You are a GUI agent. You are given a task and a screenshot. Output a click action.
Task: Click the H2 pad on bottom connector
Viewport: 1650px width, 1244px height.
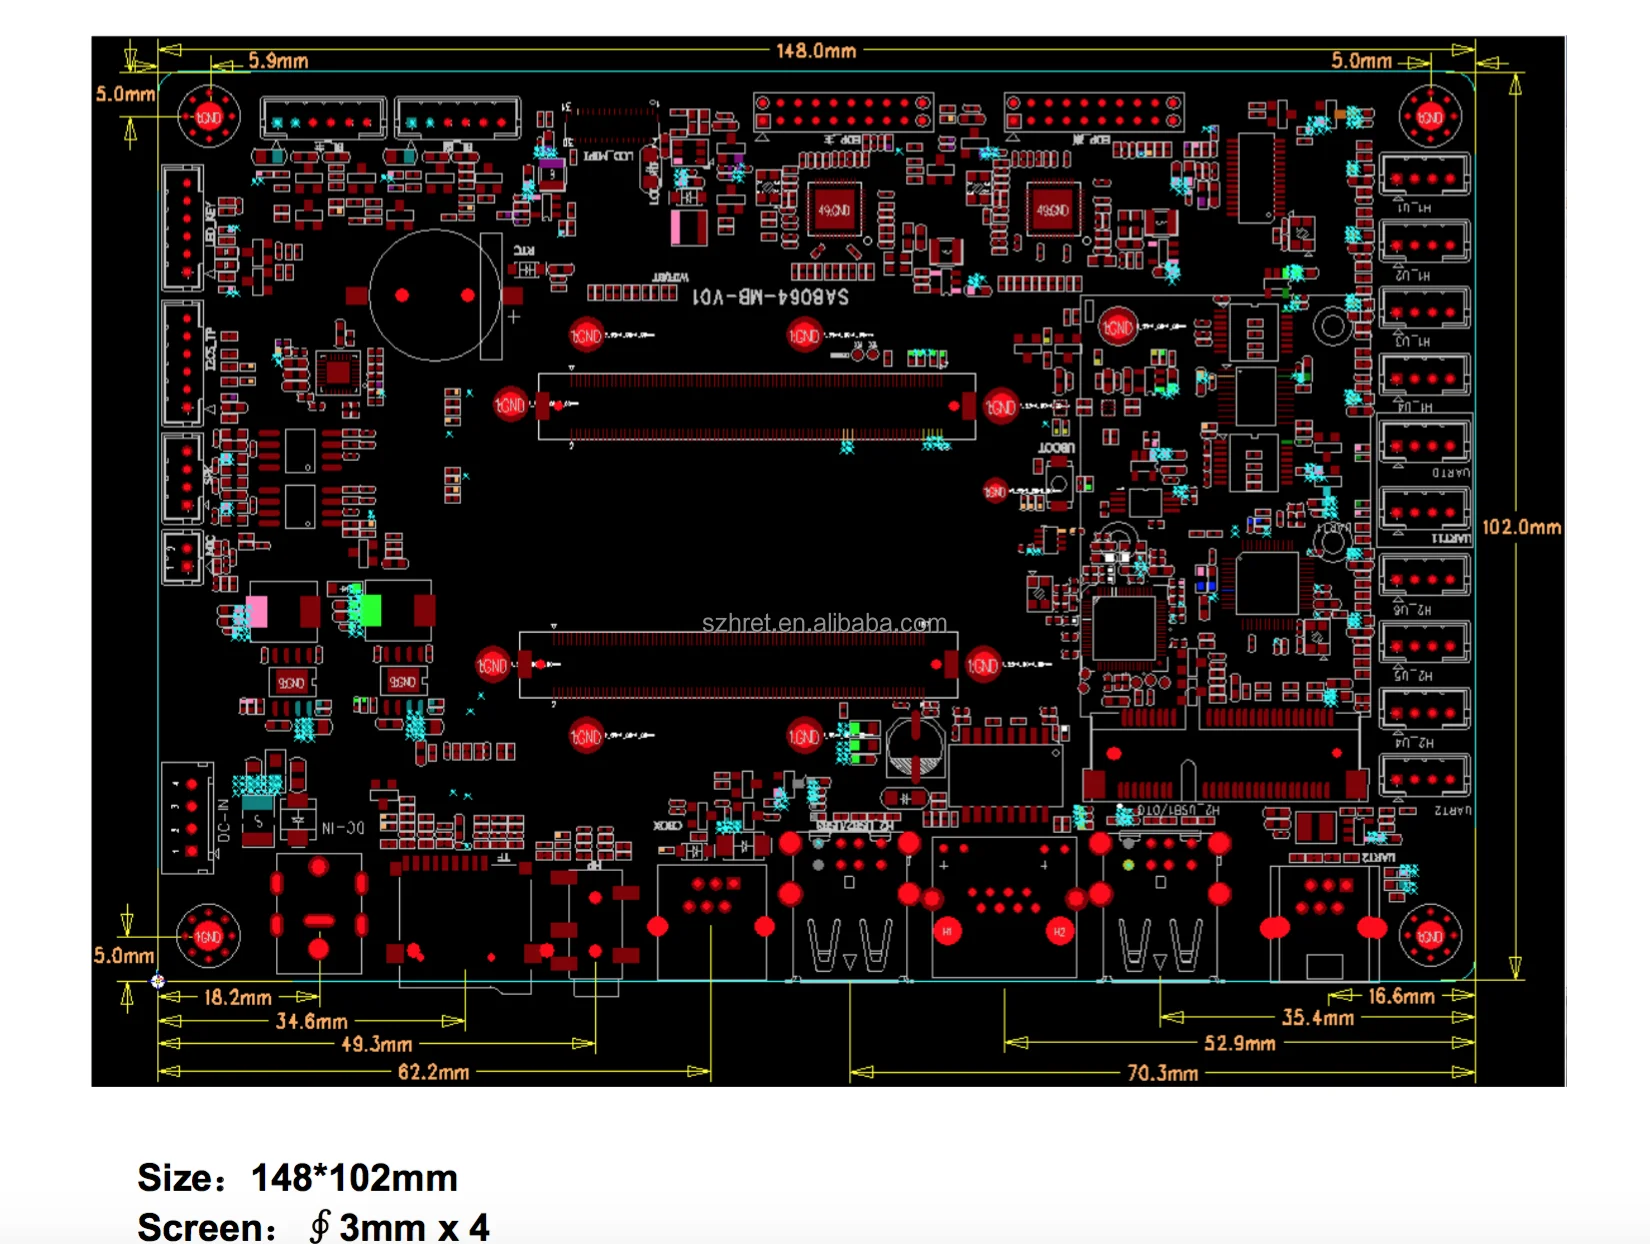click(x=1059, y=932)
